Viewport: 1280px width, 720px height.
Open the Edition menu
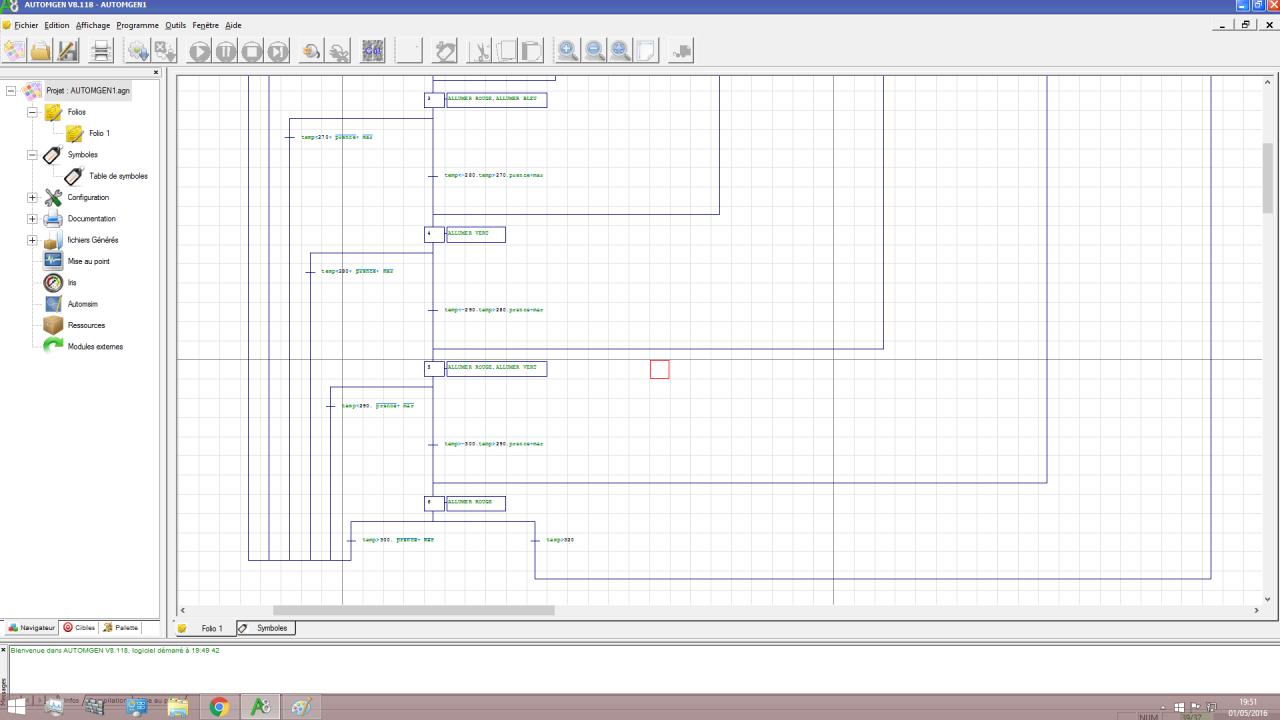click(x=57, y=25)
